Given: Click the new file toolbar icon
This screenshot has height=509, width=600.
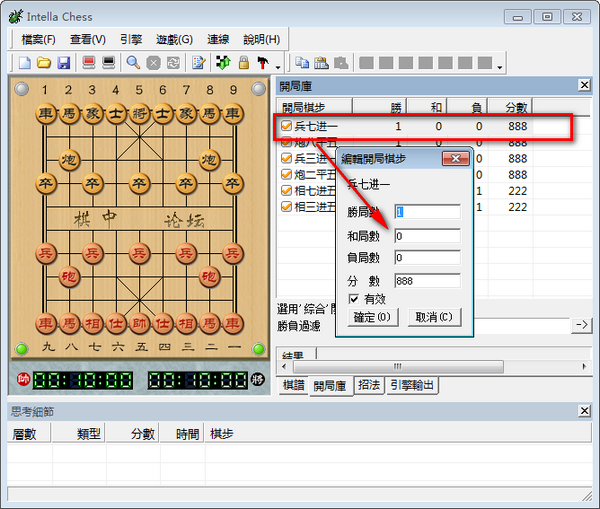Looking at the screenshot, I should coord(25,63).
